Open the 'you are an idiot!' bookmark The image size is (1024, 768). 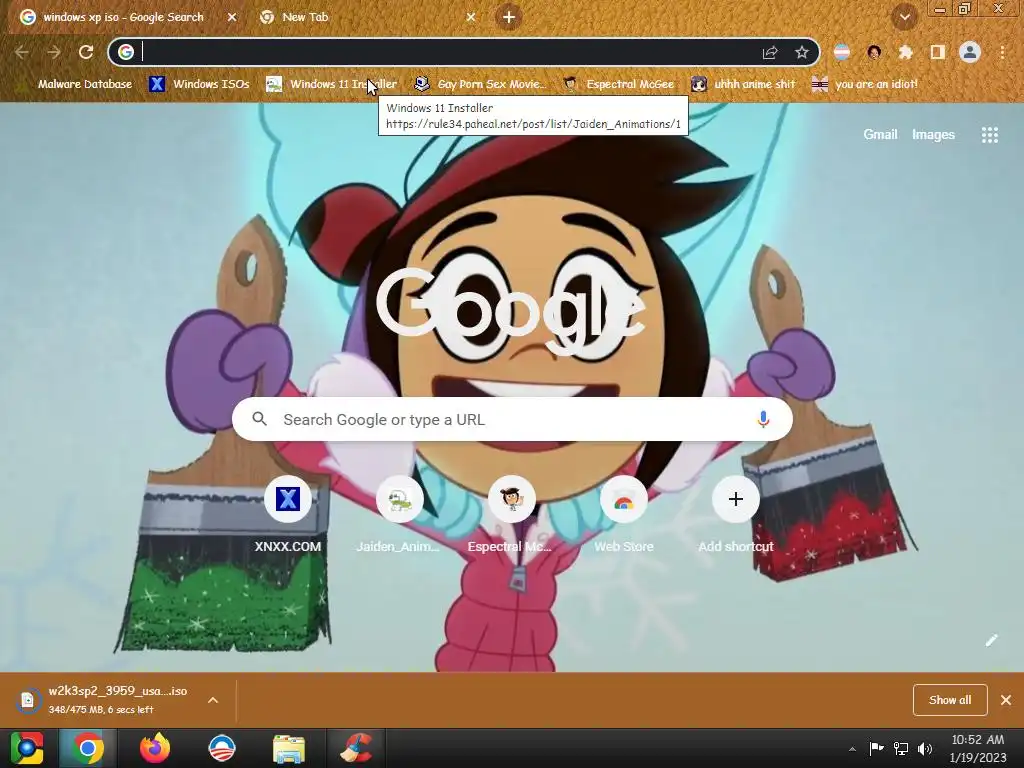(x=865, y=84)
